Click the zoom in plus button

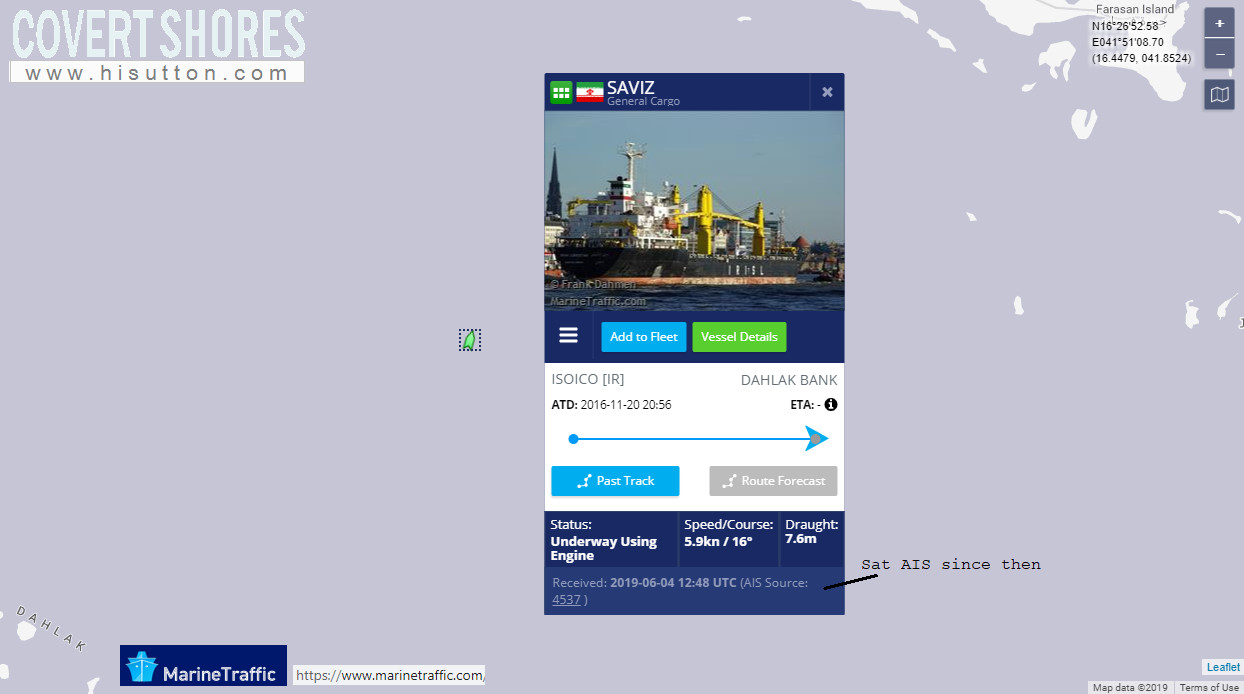(1219, 23)
